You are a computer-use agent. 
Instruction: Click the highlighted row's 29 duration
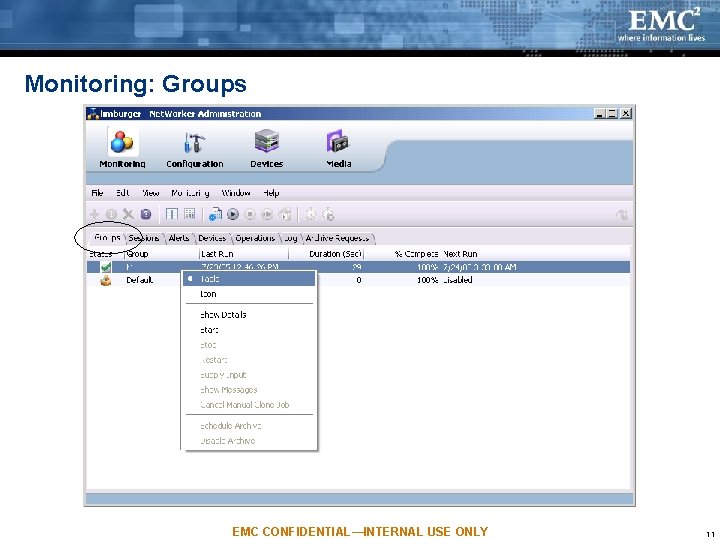(357, 267)
